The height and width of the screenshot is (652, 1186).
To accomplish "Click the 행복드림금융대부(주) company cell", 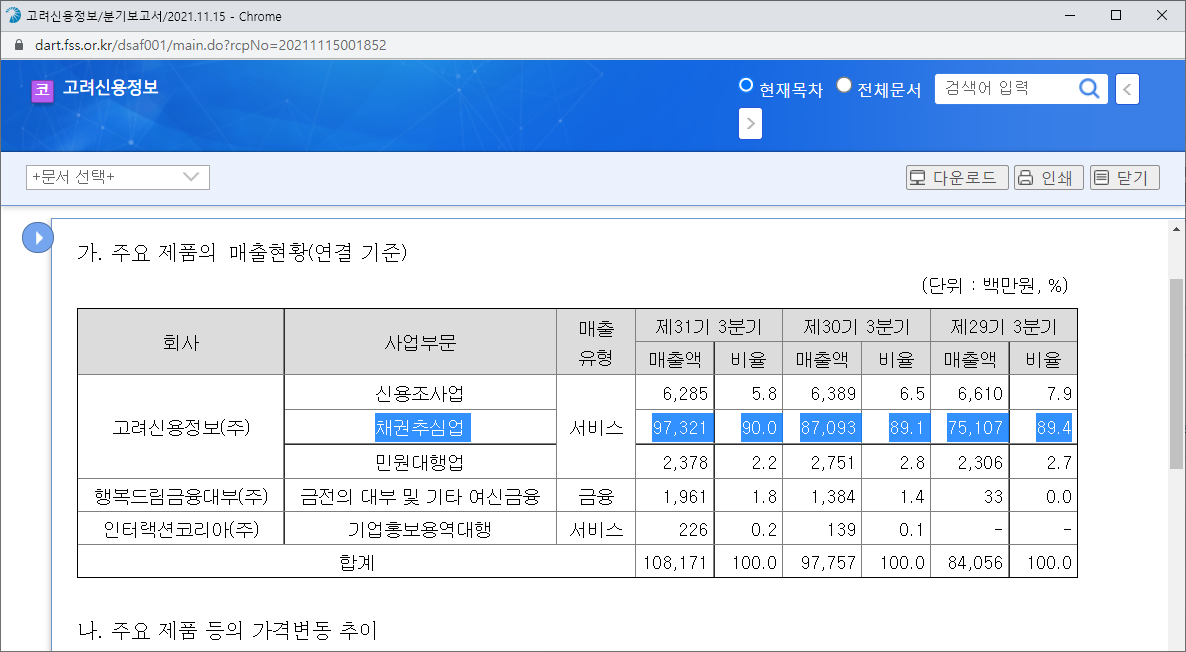I will pyautogui.click(x=181, y=496).
